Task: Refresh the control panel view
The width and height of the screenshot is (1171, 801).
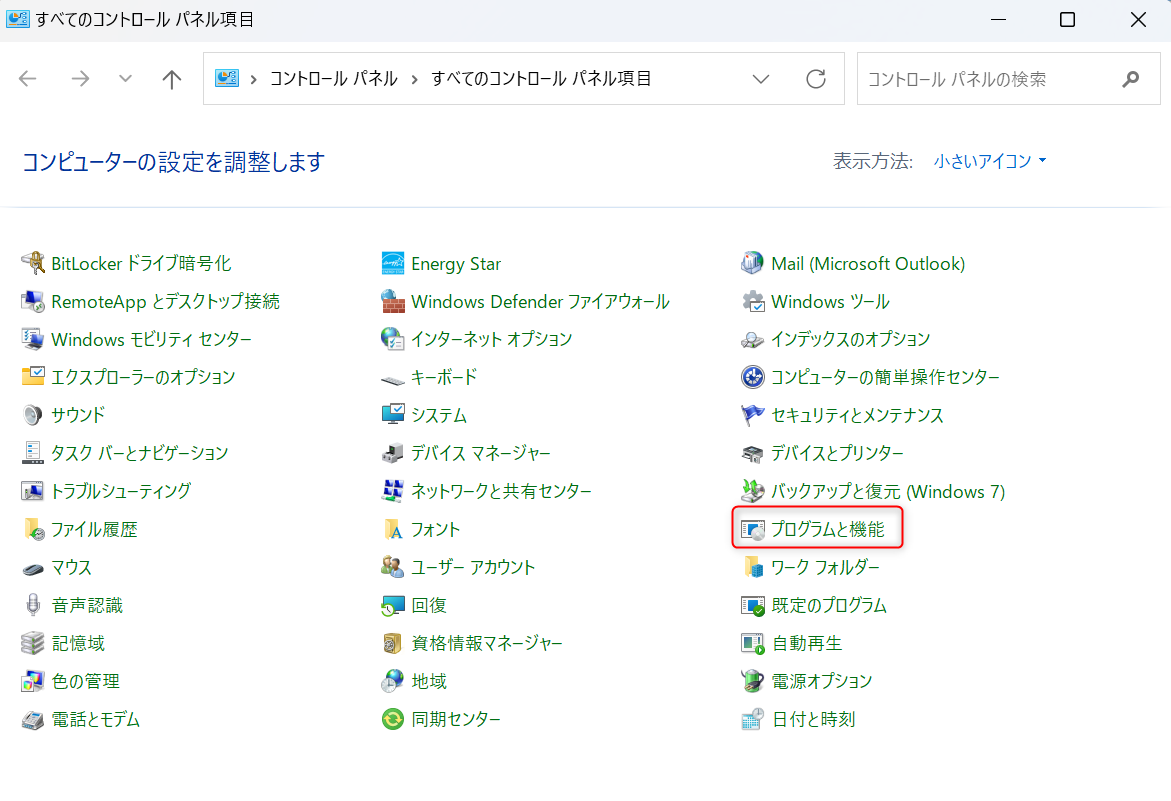Action: [x=816, y=79]
